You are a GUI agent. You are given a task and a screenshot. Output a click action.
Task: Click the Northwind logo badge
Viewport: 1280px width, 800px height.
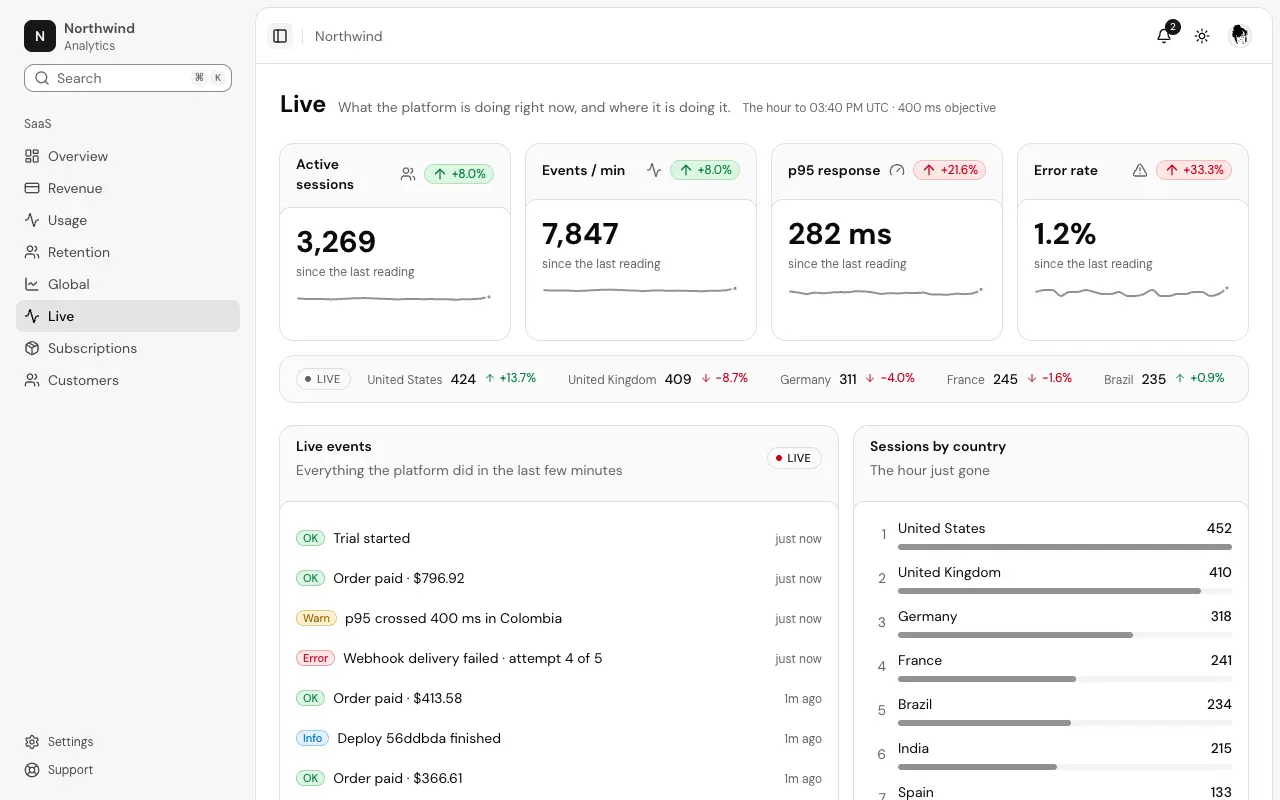click(40, 36)
